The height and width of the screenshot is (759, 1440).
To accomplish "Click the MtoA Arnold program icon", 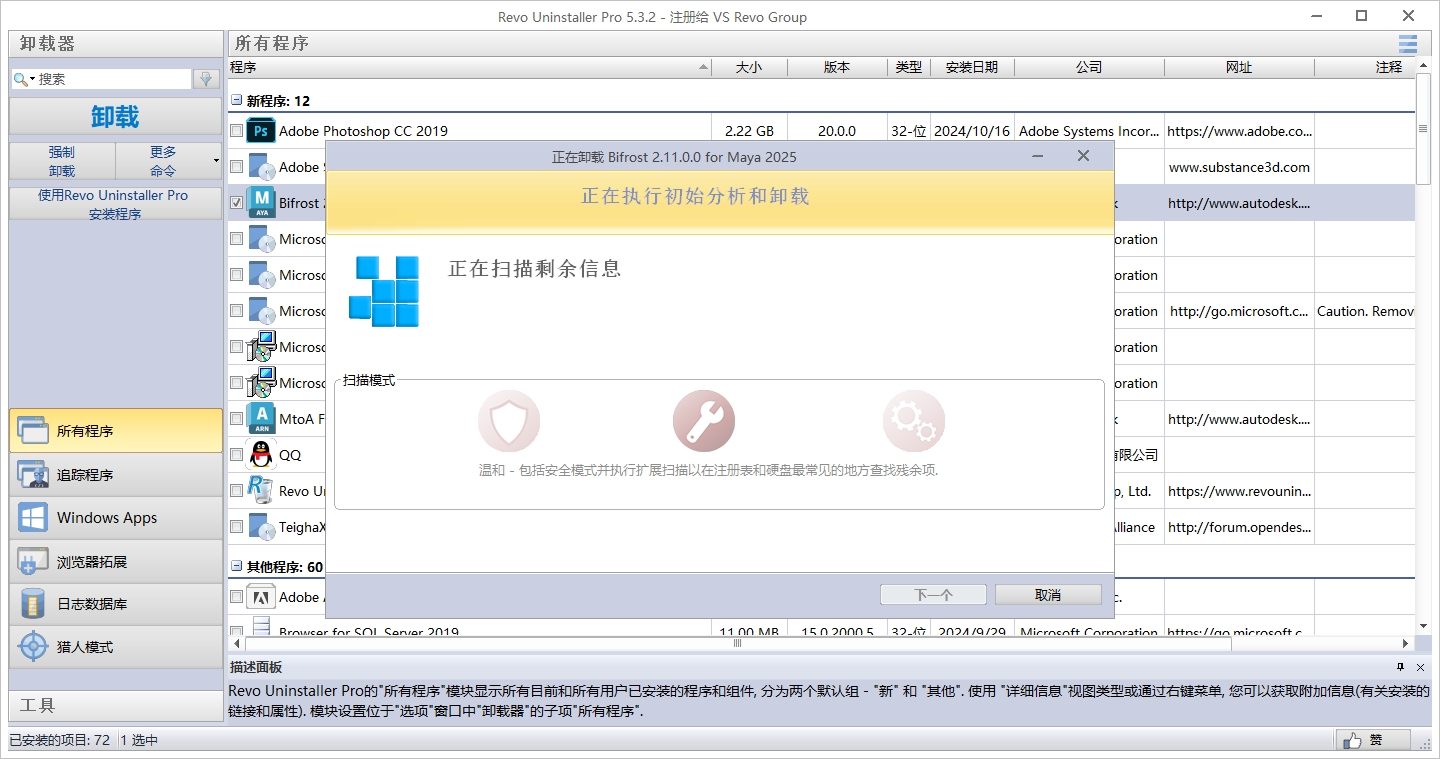I will [x=261, y=418].
